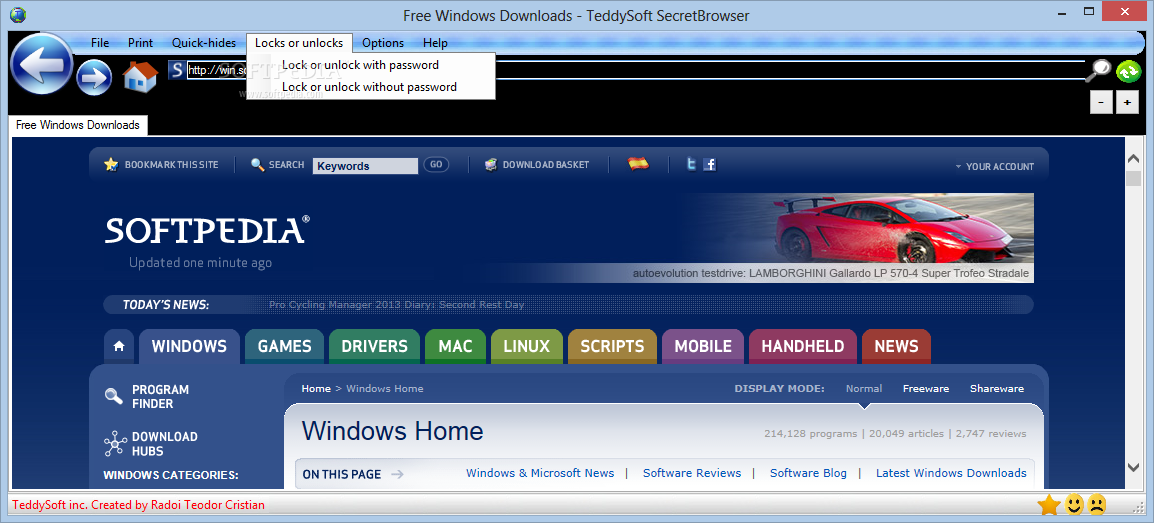The image size is (1154, 523).
Task: Open the SCRIPTS category tab
Action: [x=612, y=346]
